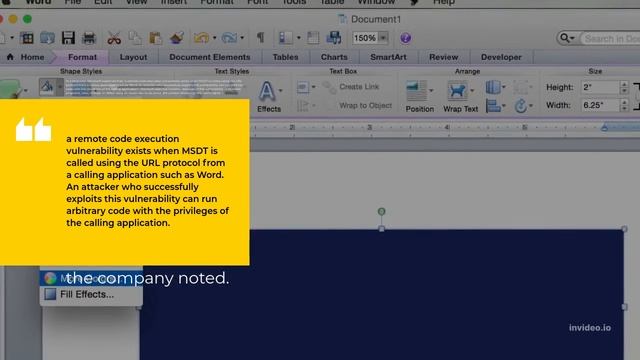Screen dimensions: 640x360
Task: Click into the Width field
Action: click(x=599, y=105)
